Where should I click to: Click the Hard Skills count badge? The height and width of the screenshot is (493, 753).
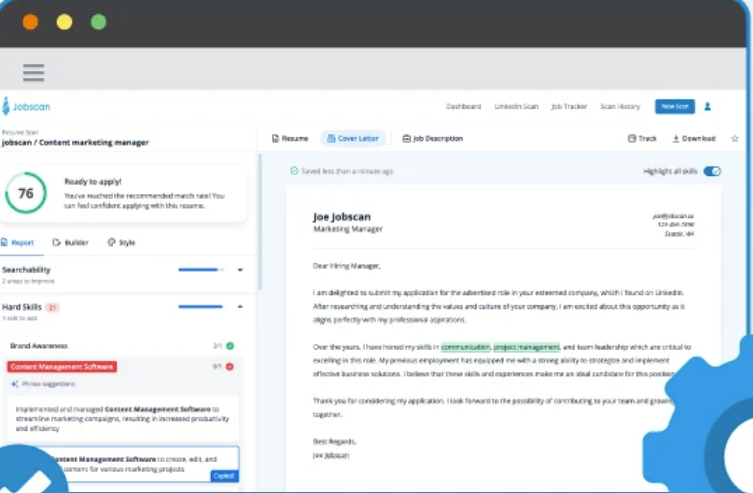(52, 307)
